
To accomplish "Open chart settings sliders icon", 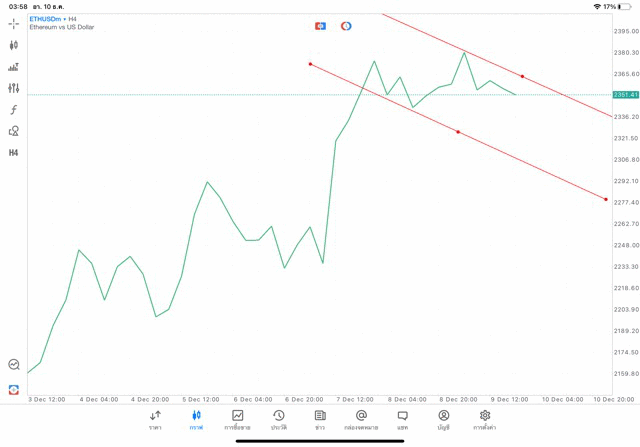I will click(x=14, y=88).
